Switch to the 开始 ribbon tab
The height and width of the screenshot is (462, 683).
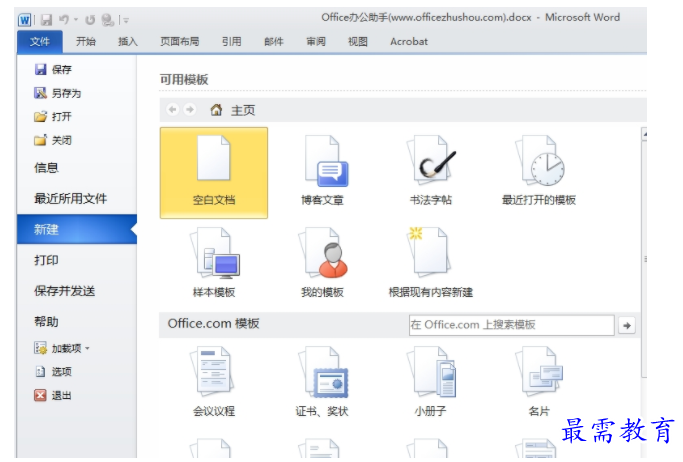click(85, 42)
